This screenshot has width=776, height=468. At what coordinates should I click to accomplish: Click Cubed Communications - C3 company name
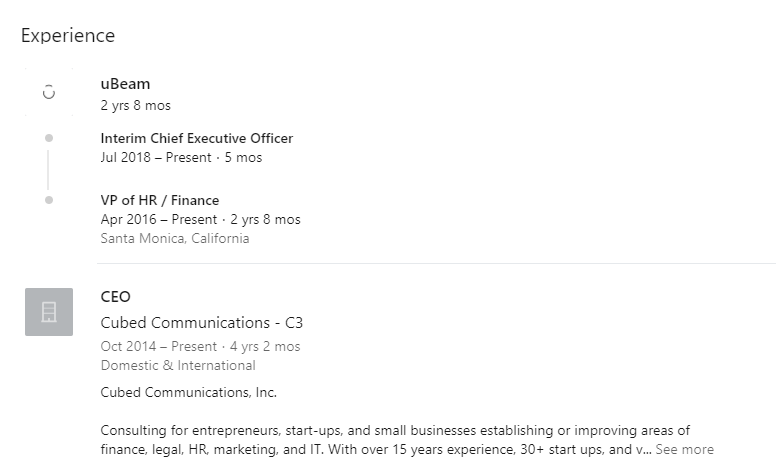[201, 323]
